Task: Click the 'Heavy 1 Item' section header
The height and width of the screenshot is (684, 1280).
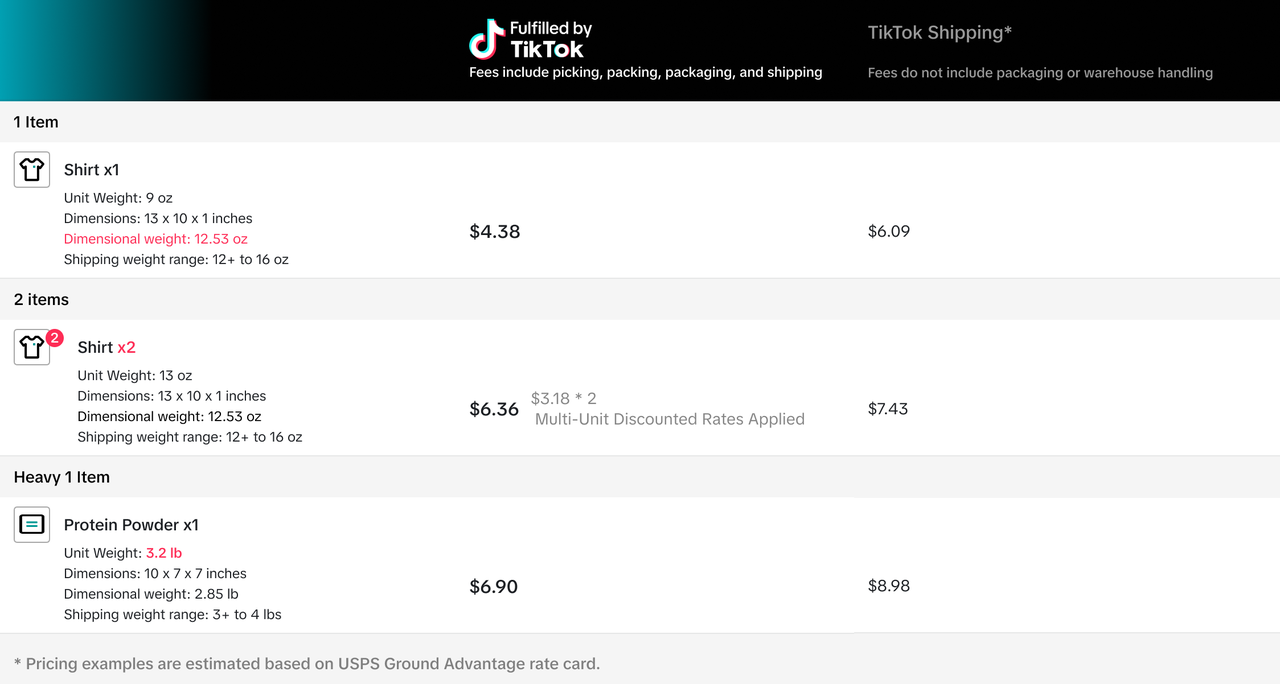Action: pyautogui.click(x=62, y=477)
